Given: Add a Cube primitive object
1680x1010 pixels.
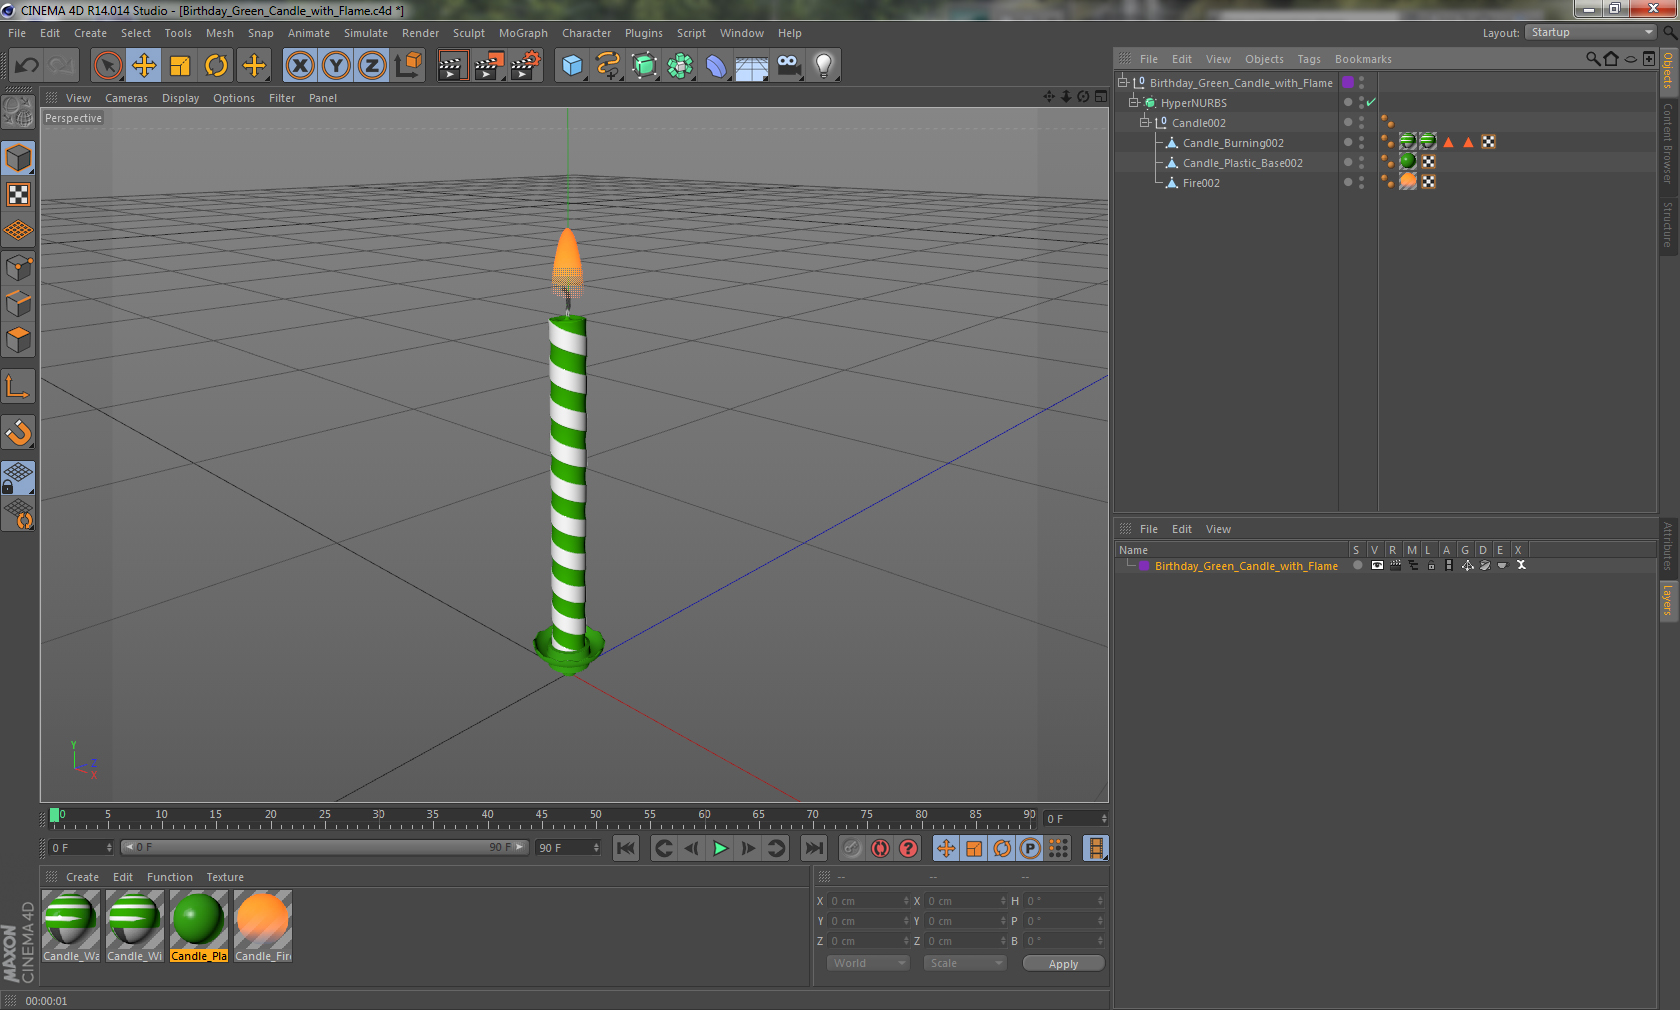Looking at the screenshot, I should pos(572,66).
